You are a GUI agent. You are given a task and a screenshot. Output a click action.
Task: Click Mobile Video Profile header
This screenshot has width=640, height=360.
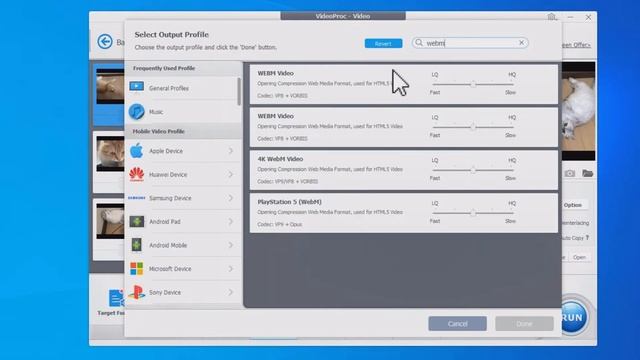(158, 131)
